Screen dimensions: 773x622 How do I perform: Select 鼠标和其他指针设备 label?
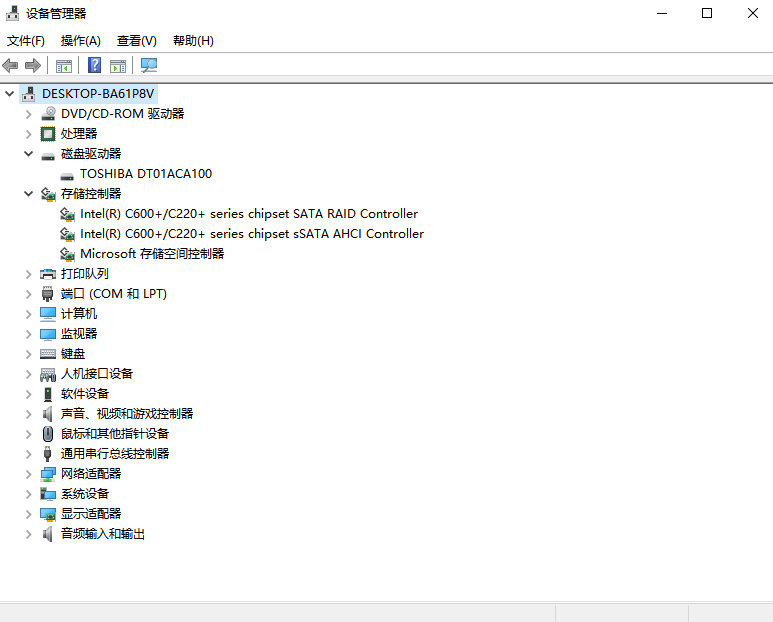pos(115,434)
